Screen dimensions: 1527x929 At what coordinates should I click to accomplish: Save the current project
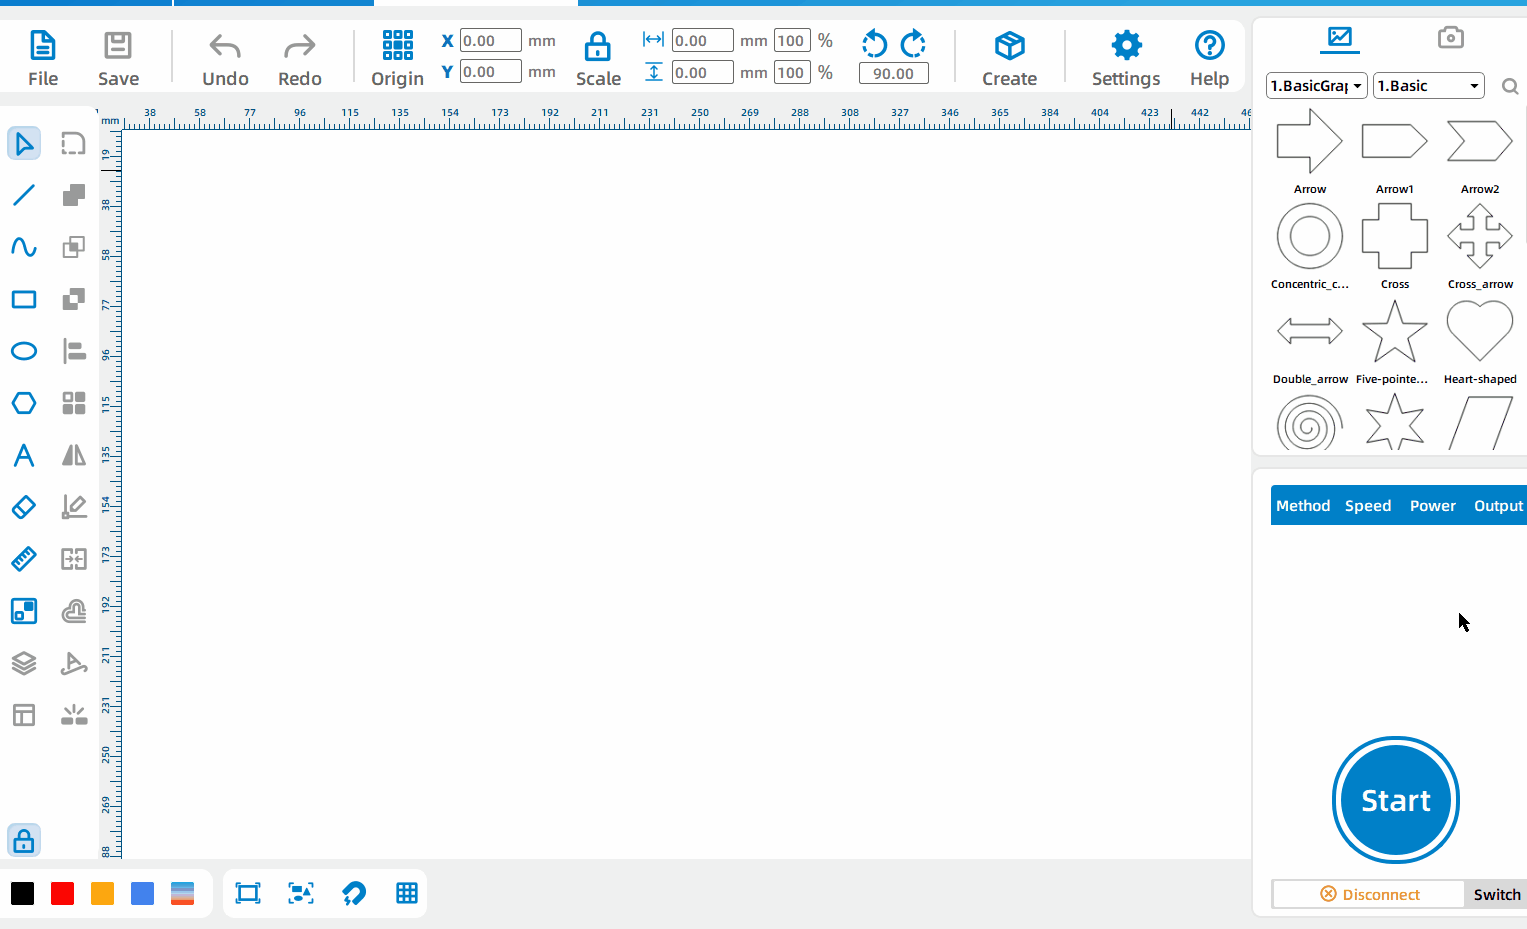click(x=118, y=58)
